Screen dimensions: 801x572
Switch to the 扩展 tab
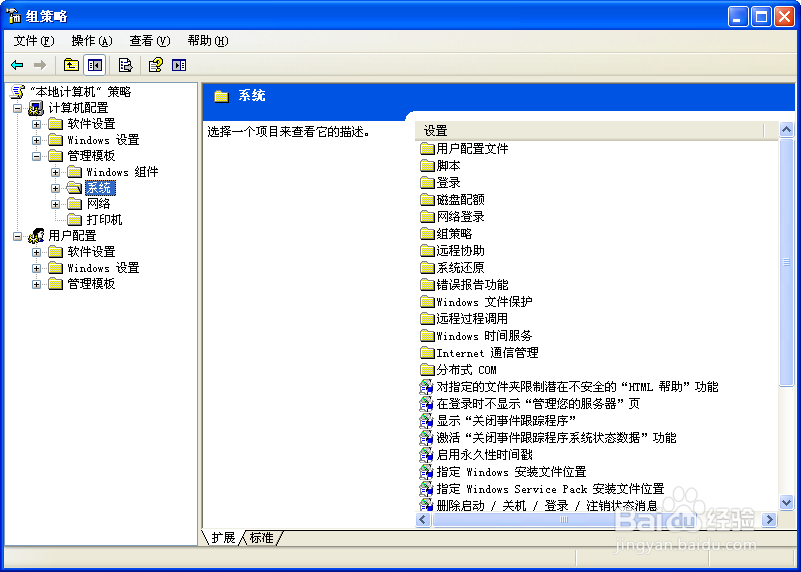(x=223, y=537)
